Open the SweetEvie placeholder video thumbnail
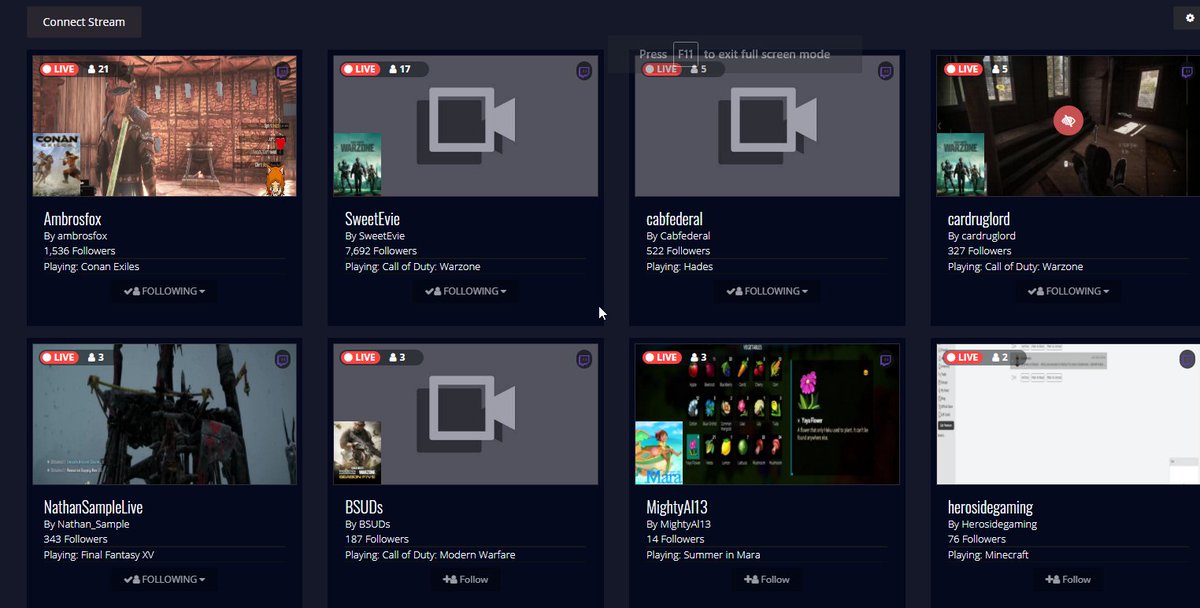This screenshot has height=608, width=1200. [466, 126]
